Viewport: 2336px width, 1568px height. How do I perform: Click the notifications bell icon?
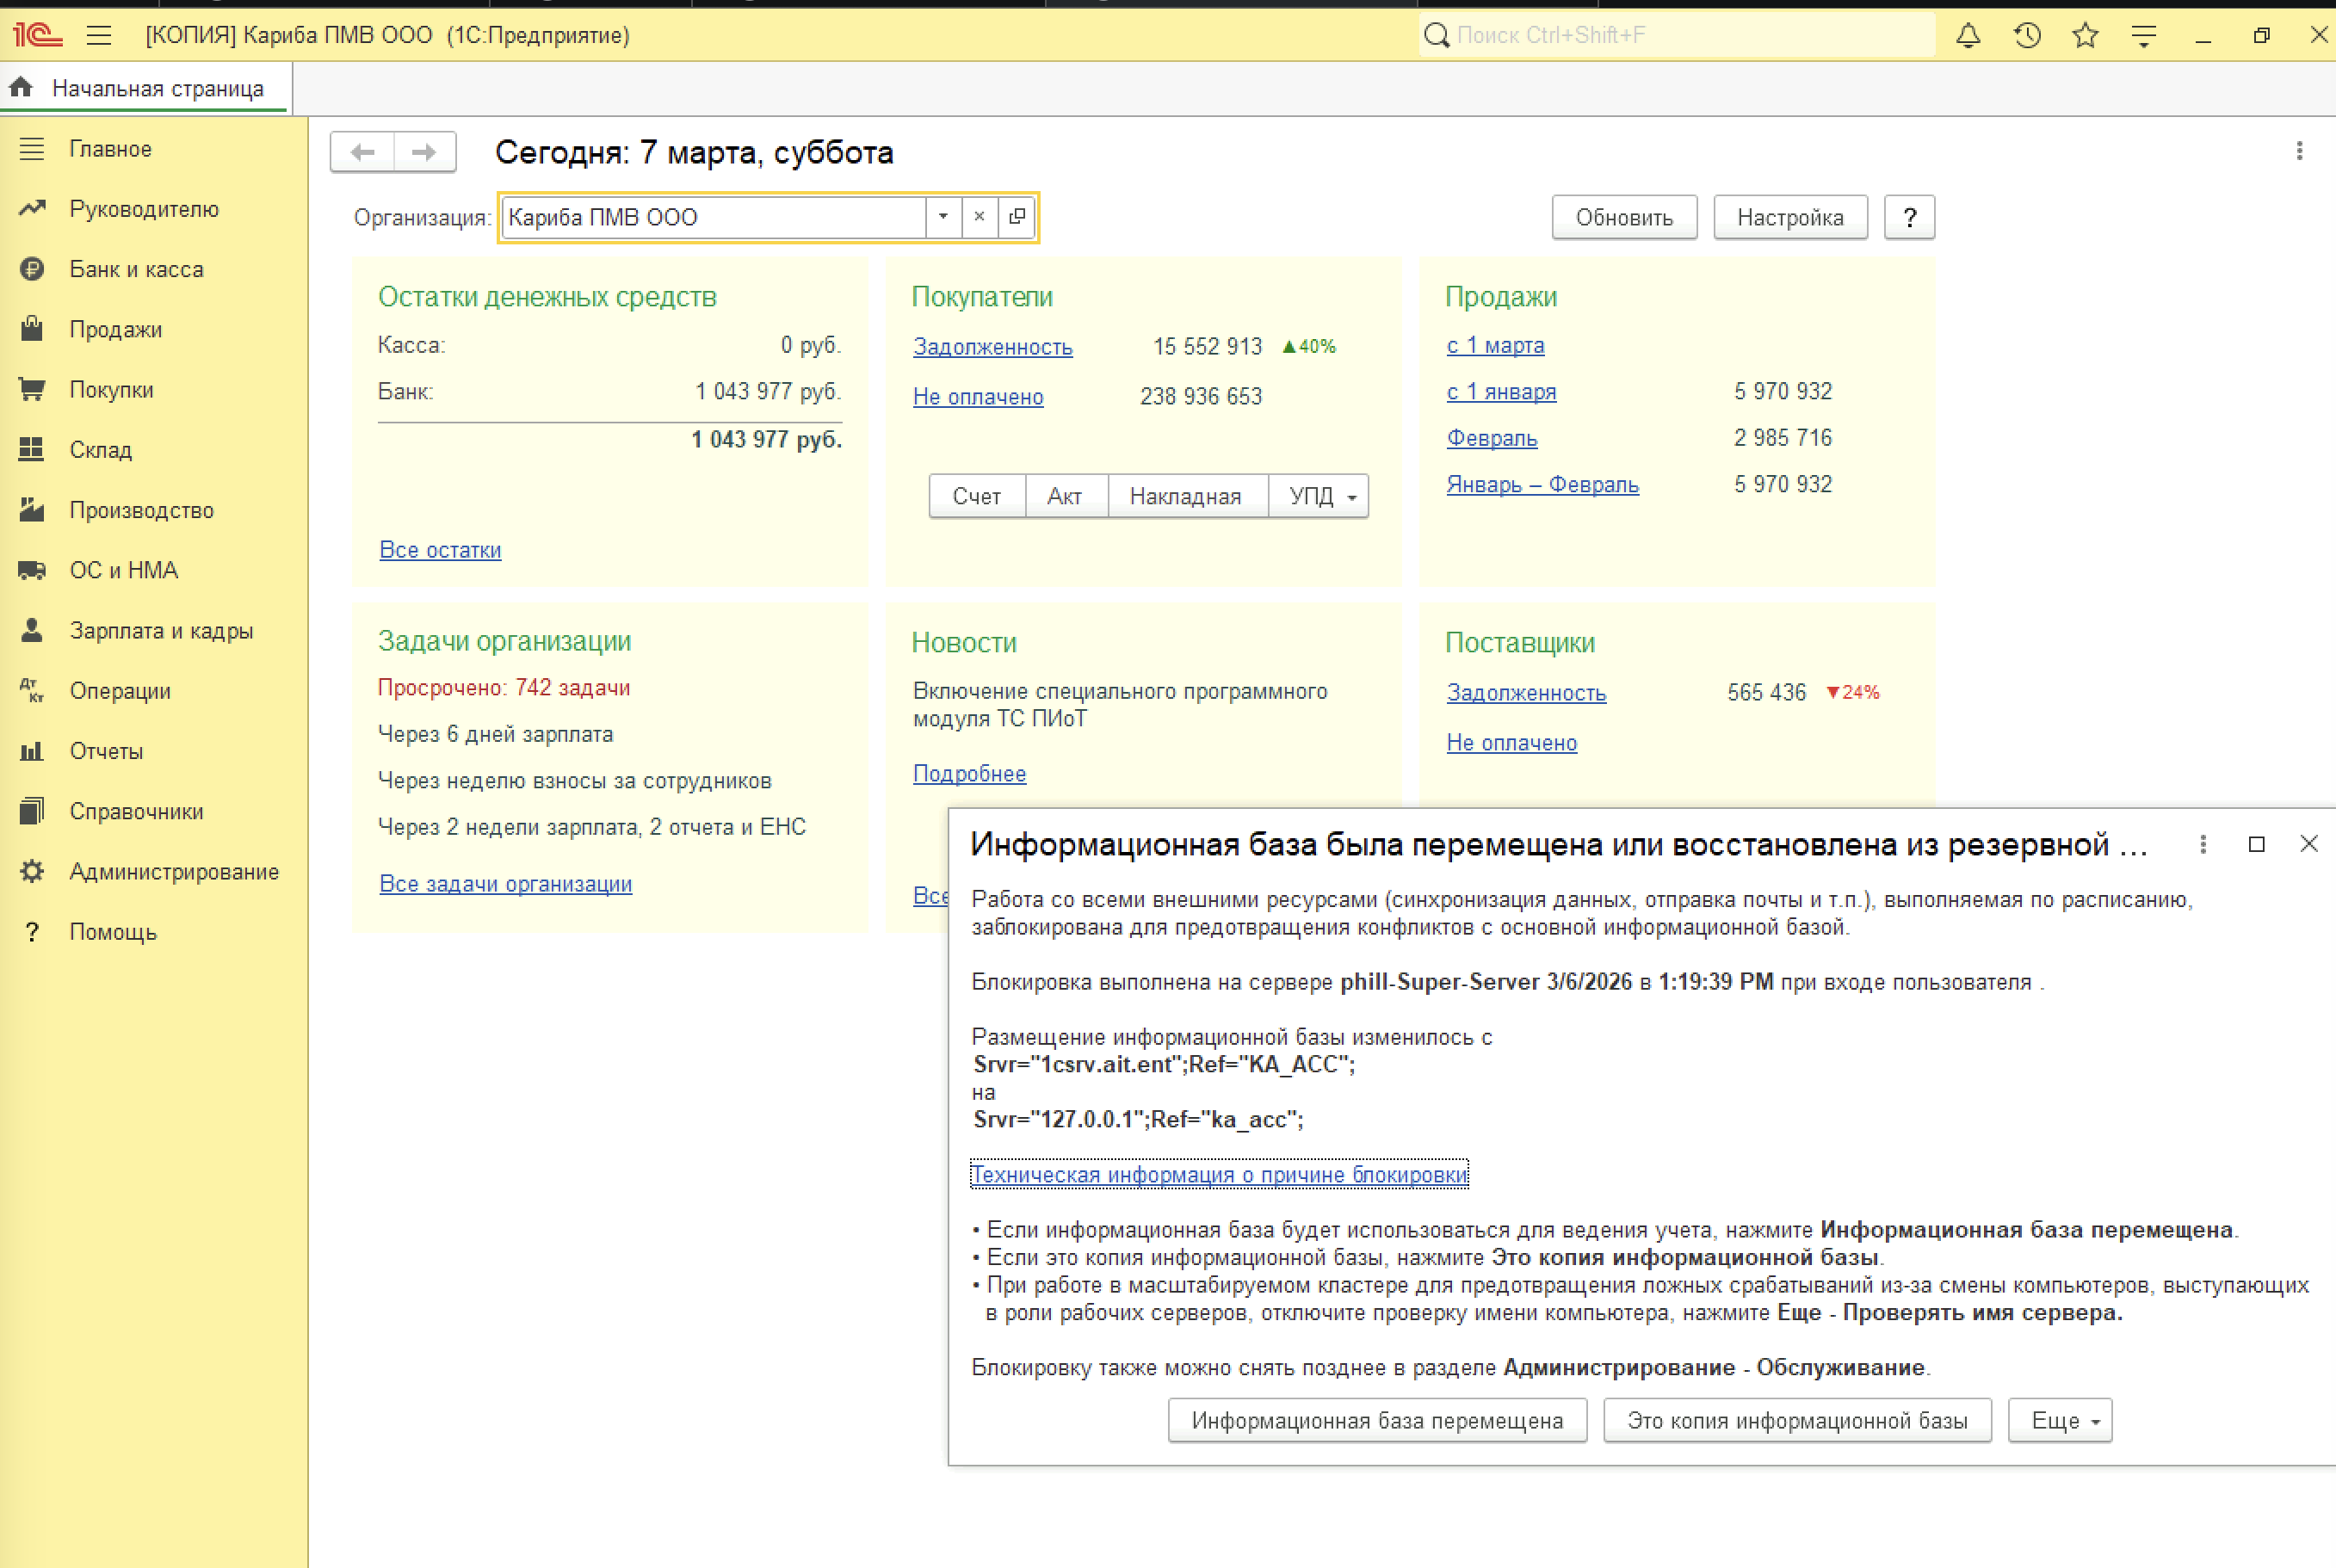coord(1967,36)
